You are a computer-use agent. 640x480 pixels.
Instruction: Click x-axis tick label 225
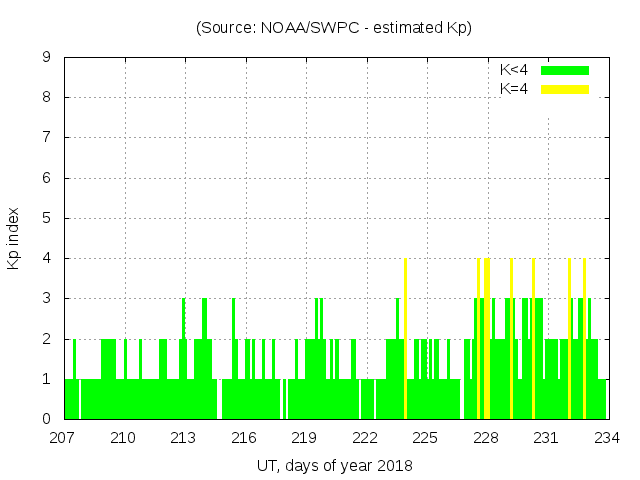tap(425, 438)
